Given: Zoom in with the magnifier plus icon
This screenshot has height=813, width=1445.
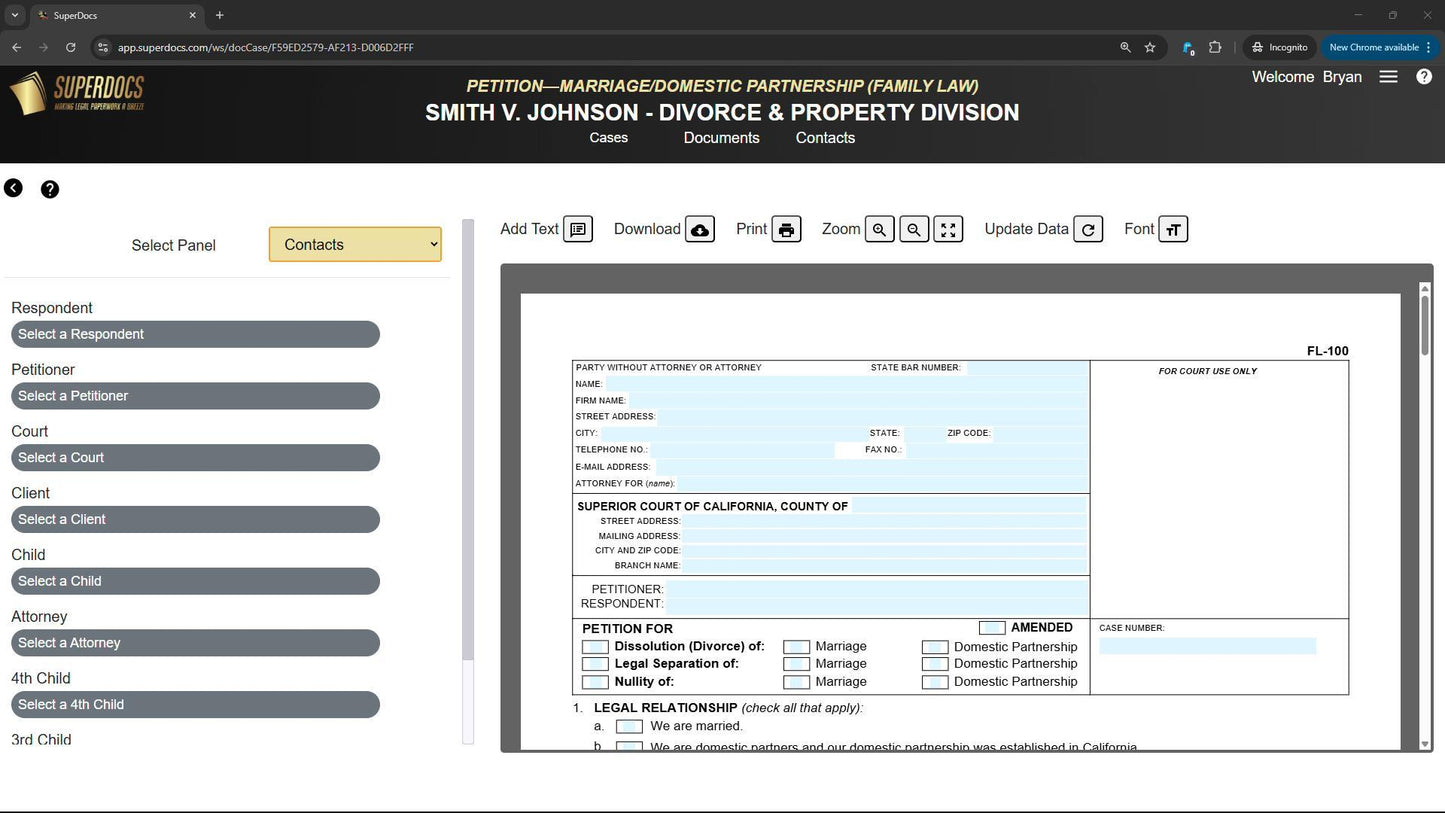Looking at the screenshot, I should pyautogui.click(x=879, y=229).
